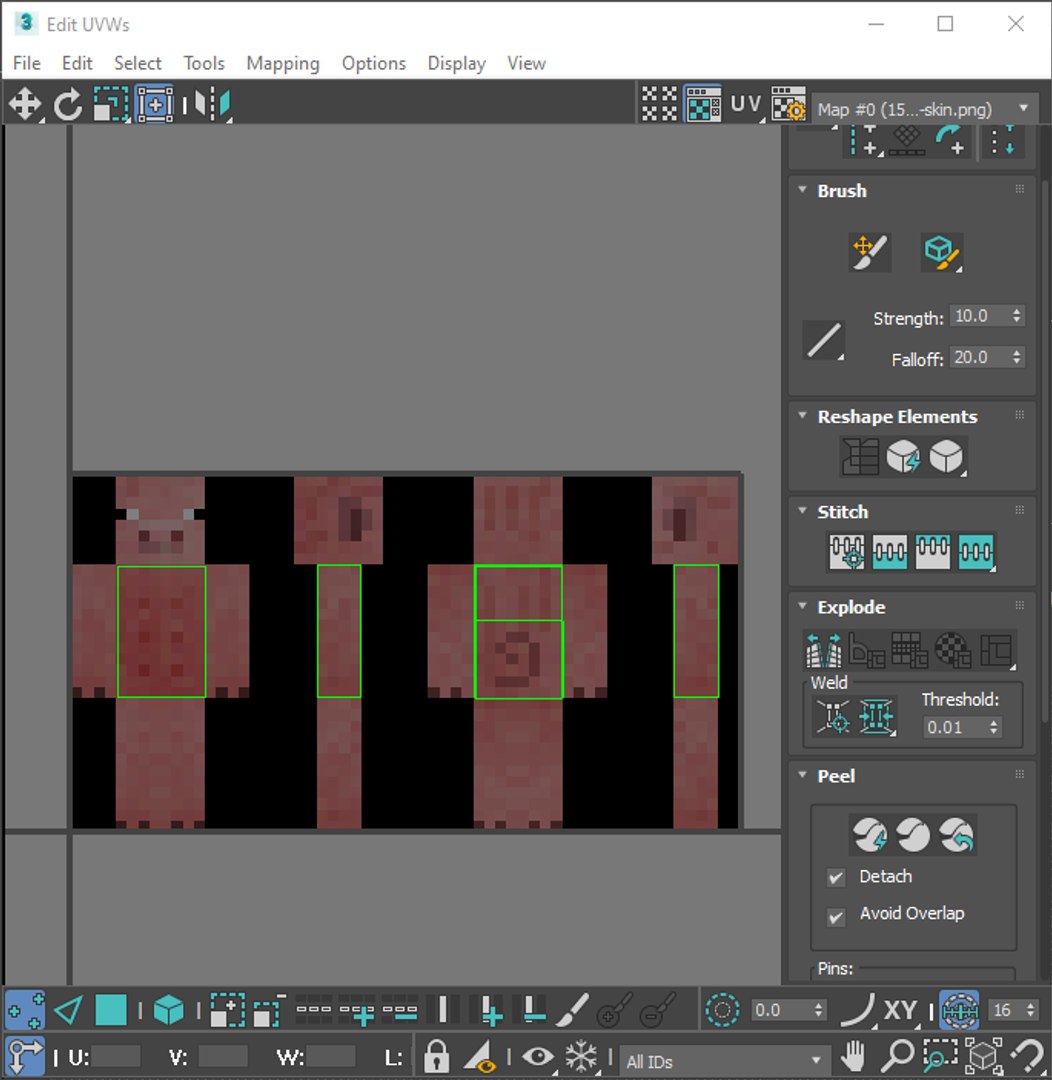Select the Rotate selection tool
1052x1080 pixels.
(x=68, y=105)
